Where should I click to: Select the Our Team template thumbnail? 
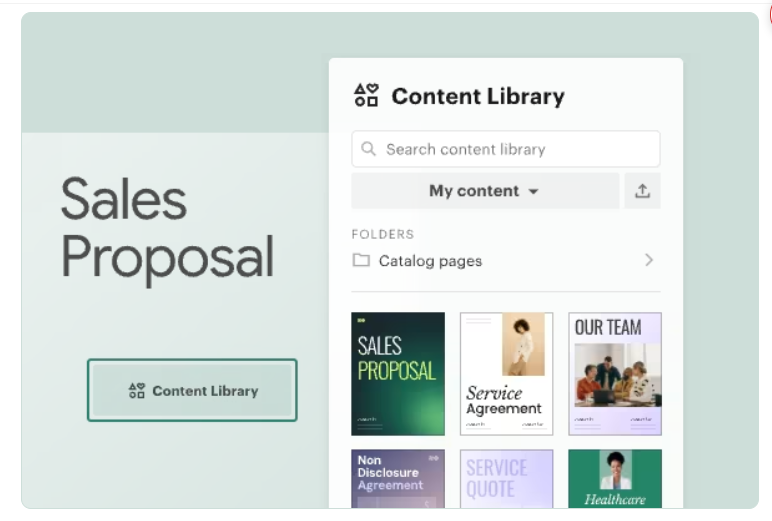pyautogui.click(x=615, y=374)
